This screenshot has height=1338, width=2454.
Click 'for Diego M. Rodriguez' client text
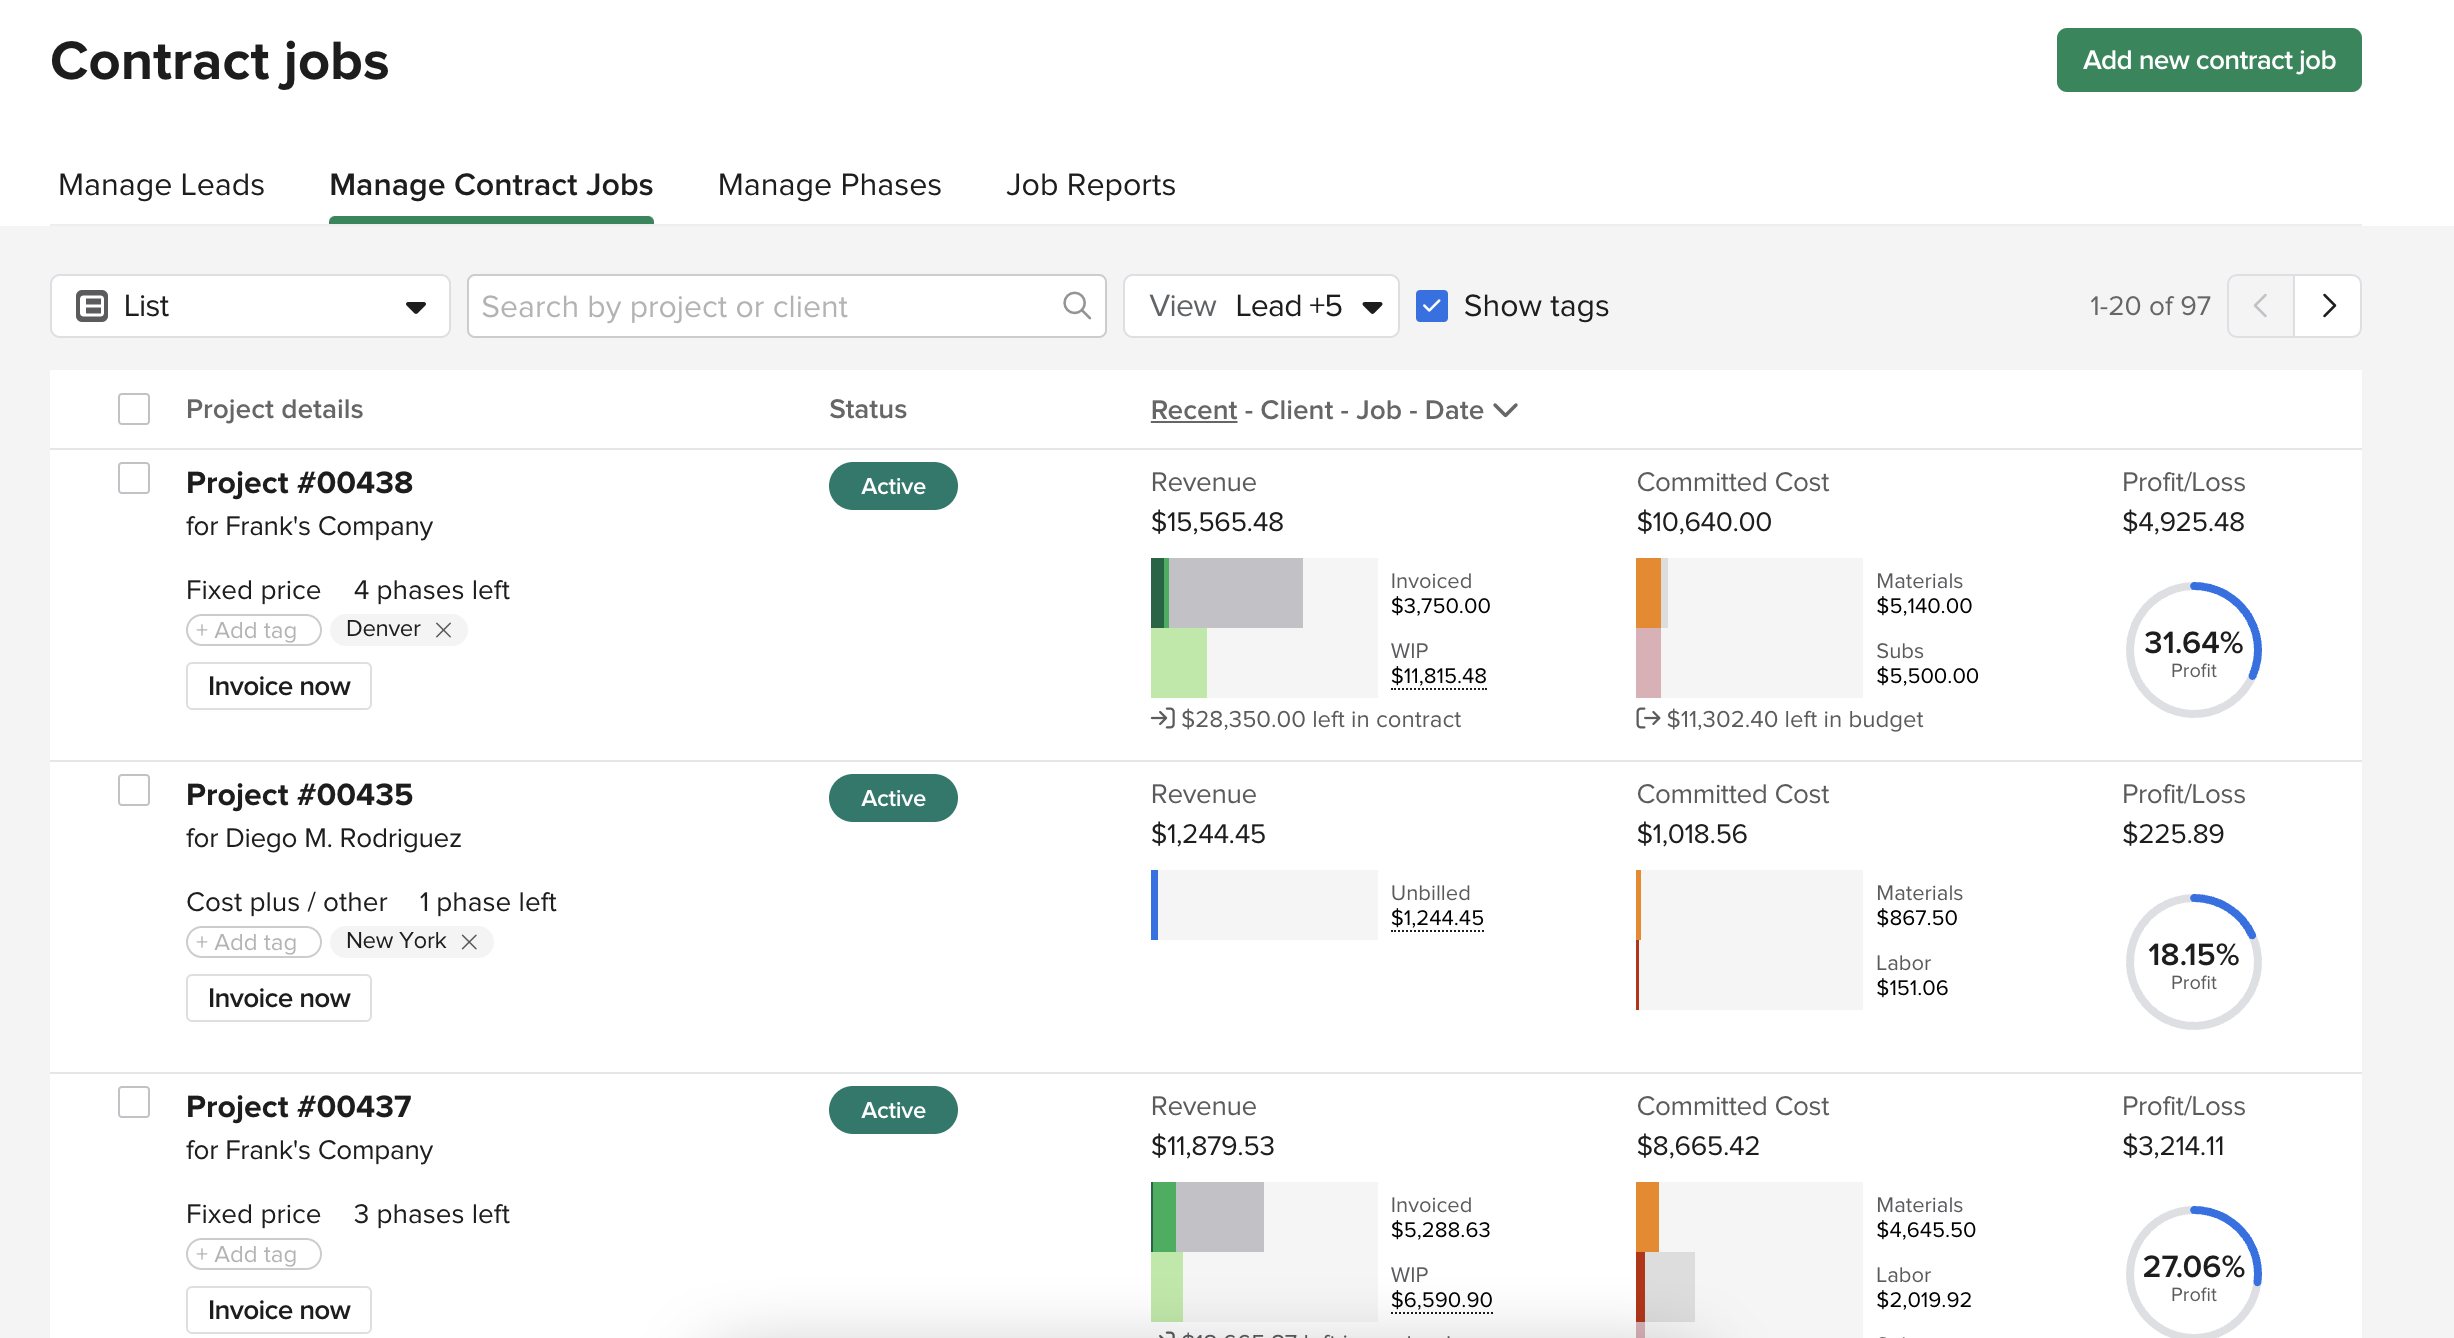[x=323, y=838]
